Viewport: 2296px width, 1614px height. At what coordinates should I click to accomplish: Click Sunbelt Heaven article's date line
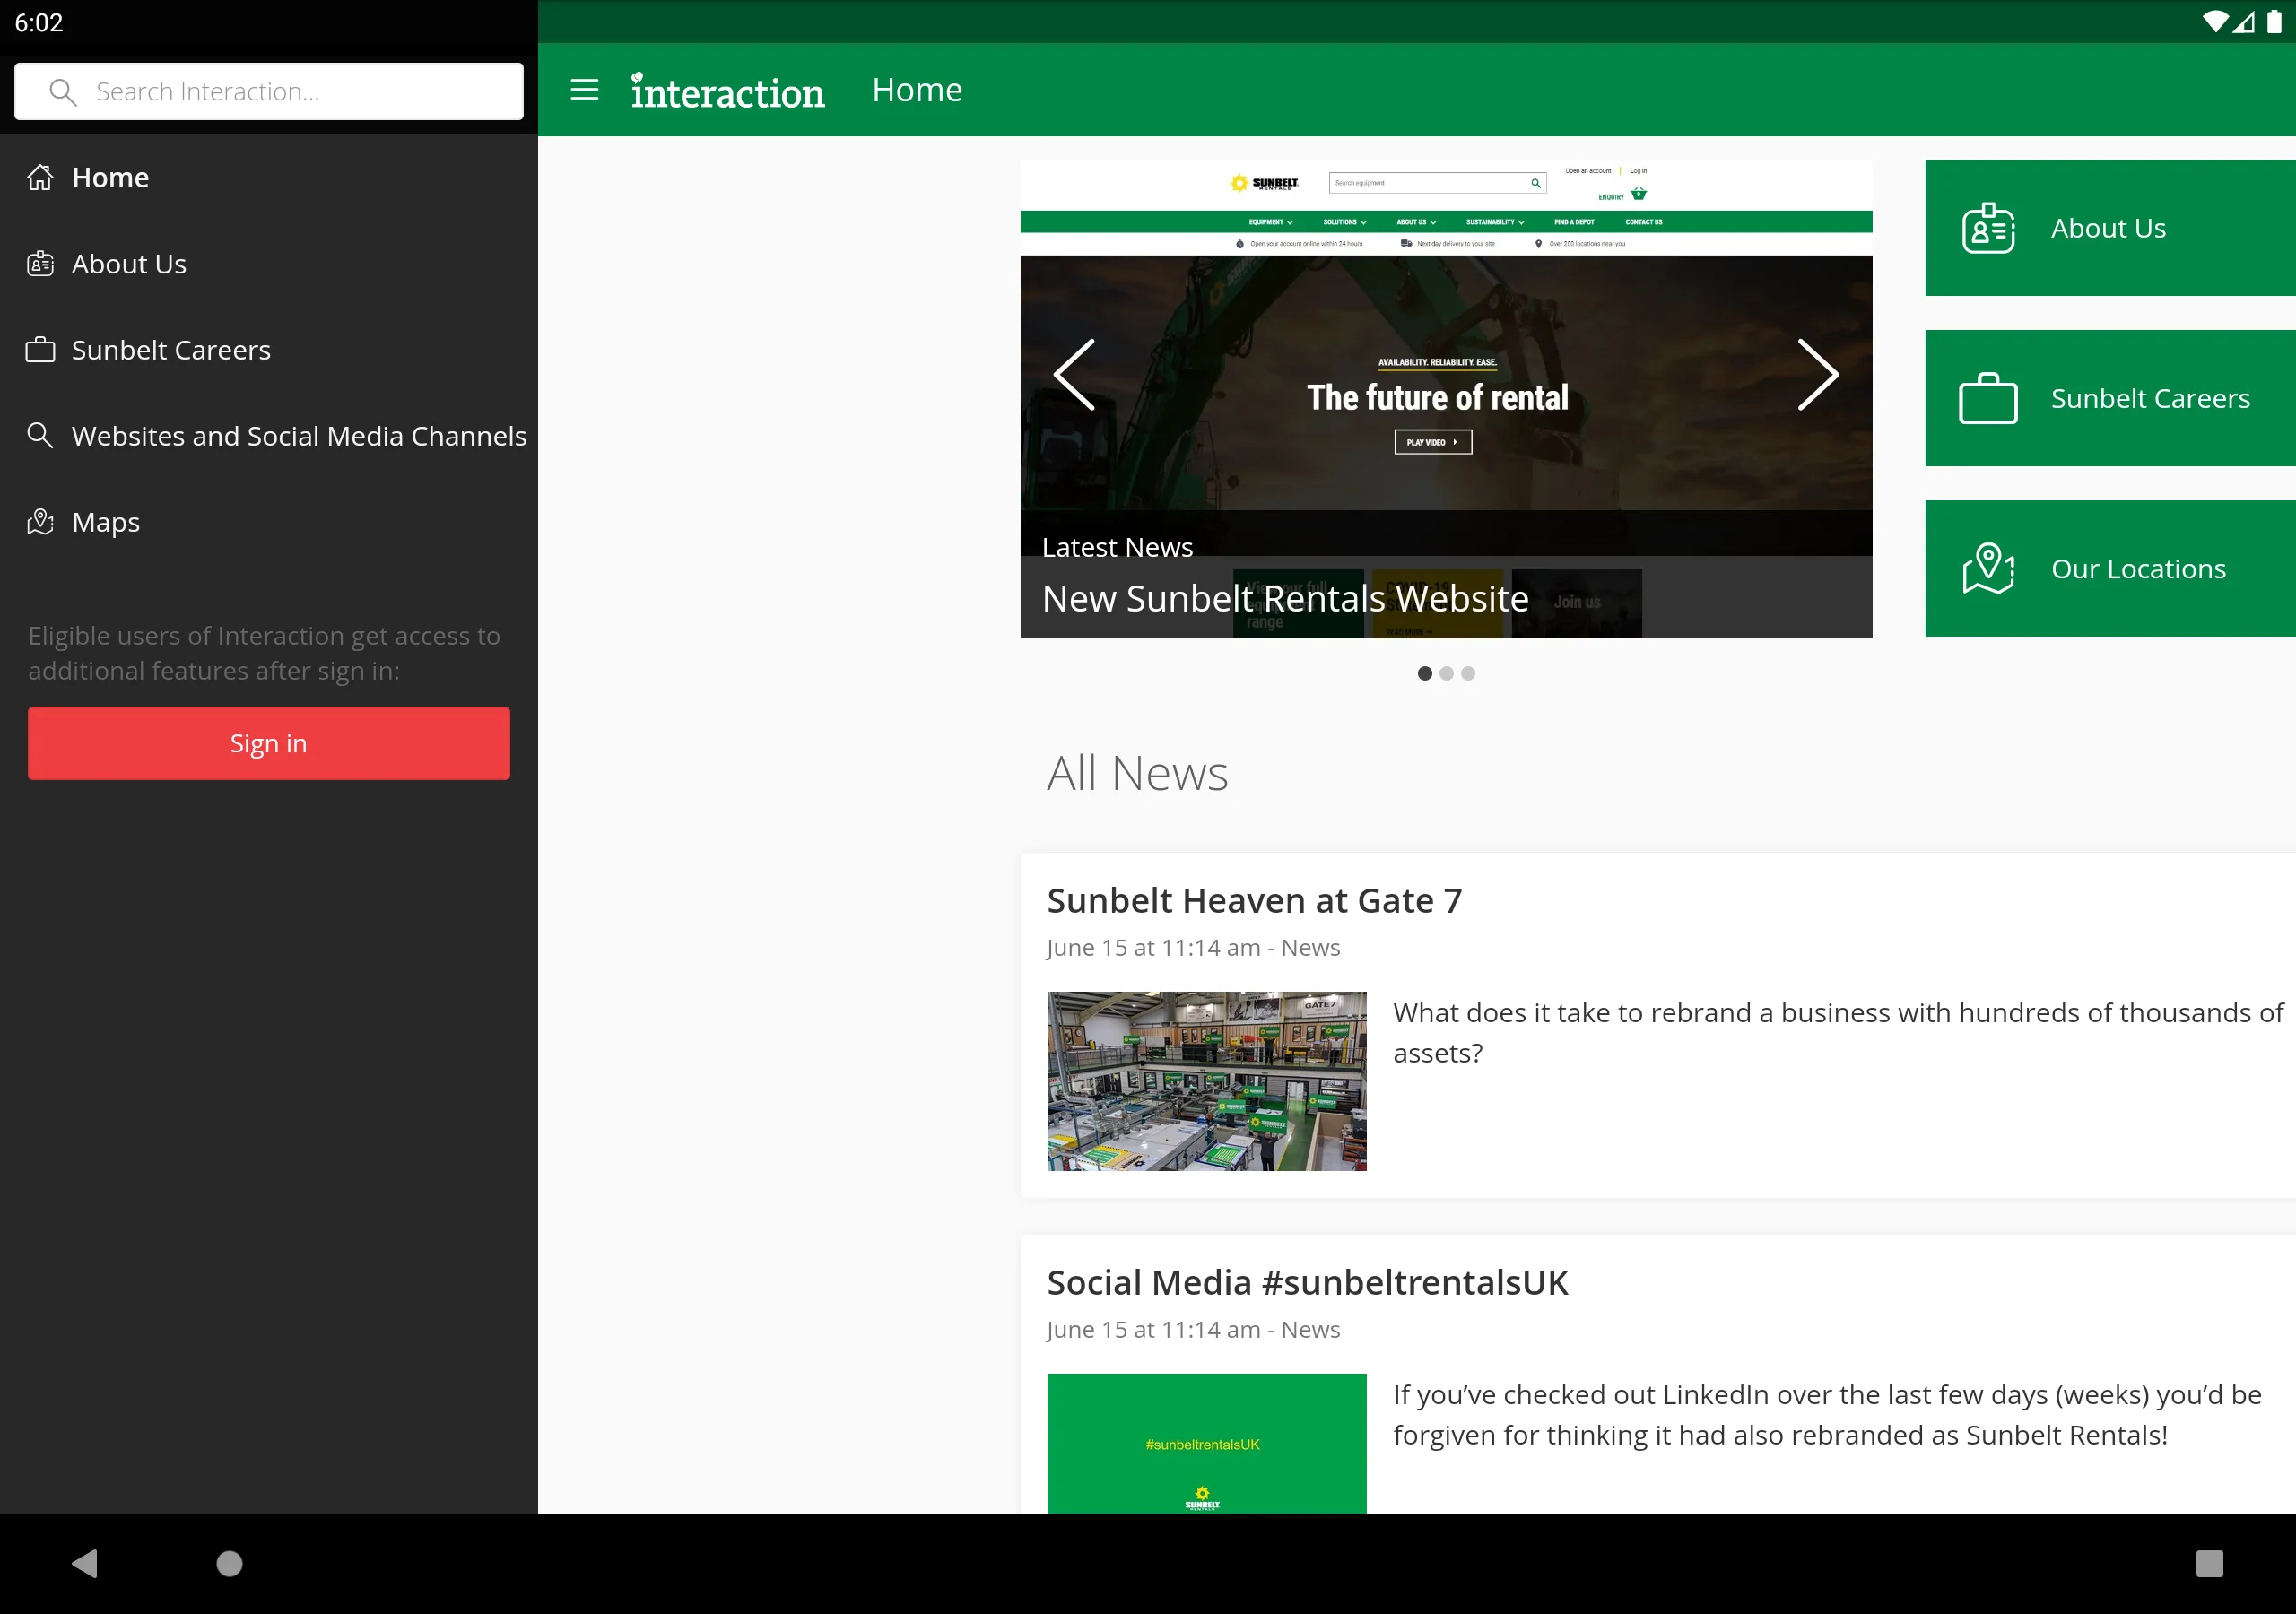click(x=1193, y=948)
